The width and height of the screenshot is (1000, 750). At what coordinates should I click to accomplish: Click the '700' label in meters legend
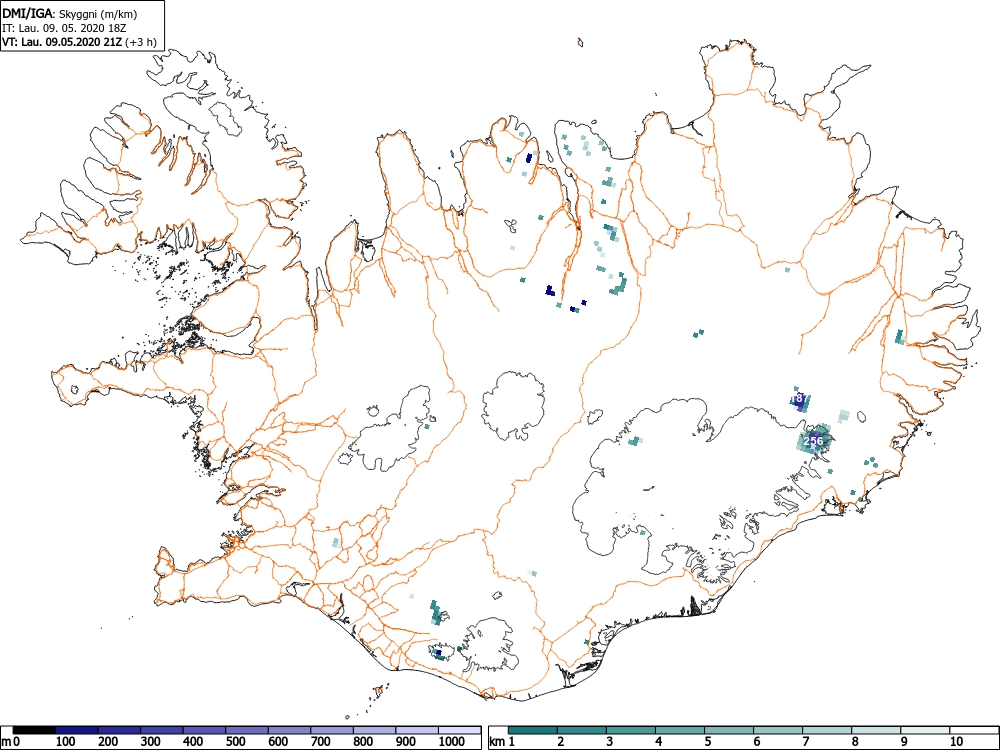pos(321,742)
